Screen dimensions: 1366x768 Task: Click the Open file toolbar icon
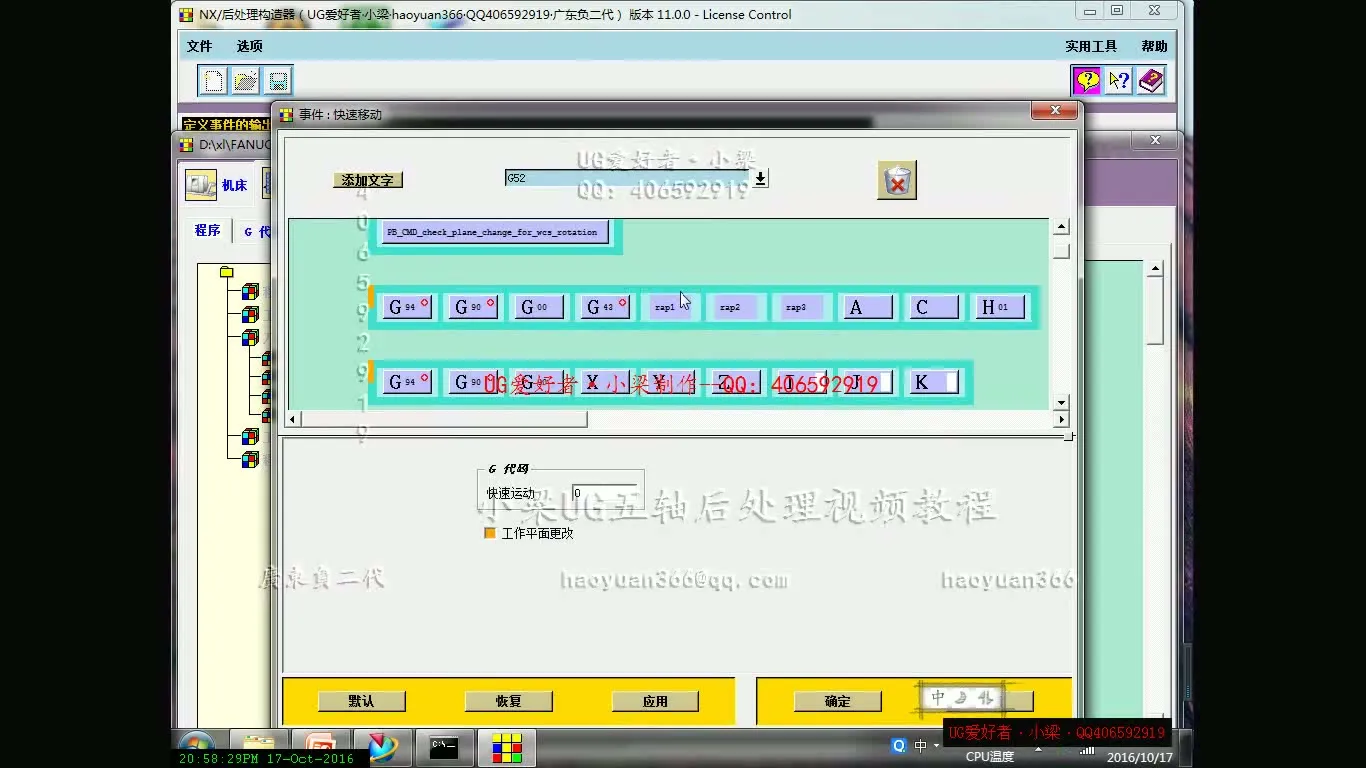pyautogui.click(x=245, y=80)
